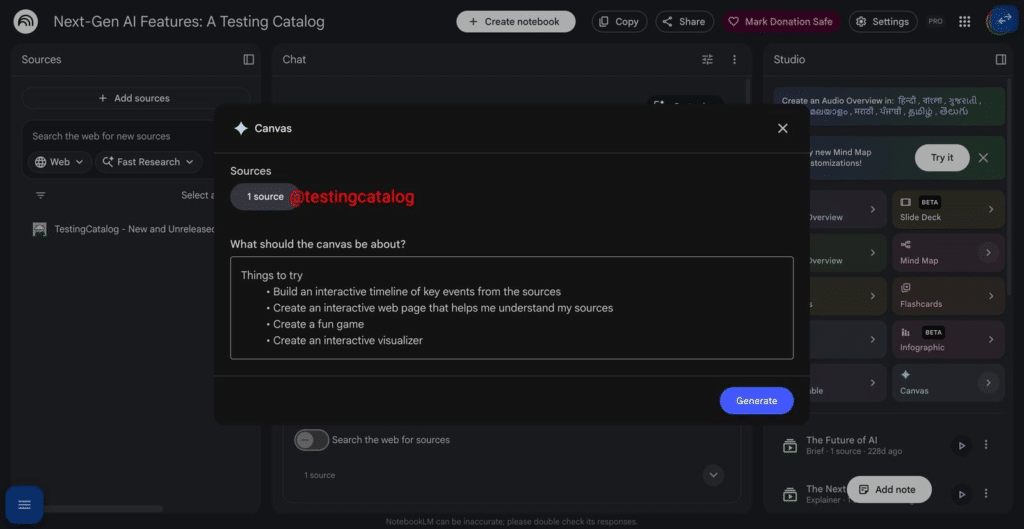
Task: Toggle Search the web for sources
Action: [312, 440]
